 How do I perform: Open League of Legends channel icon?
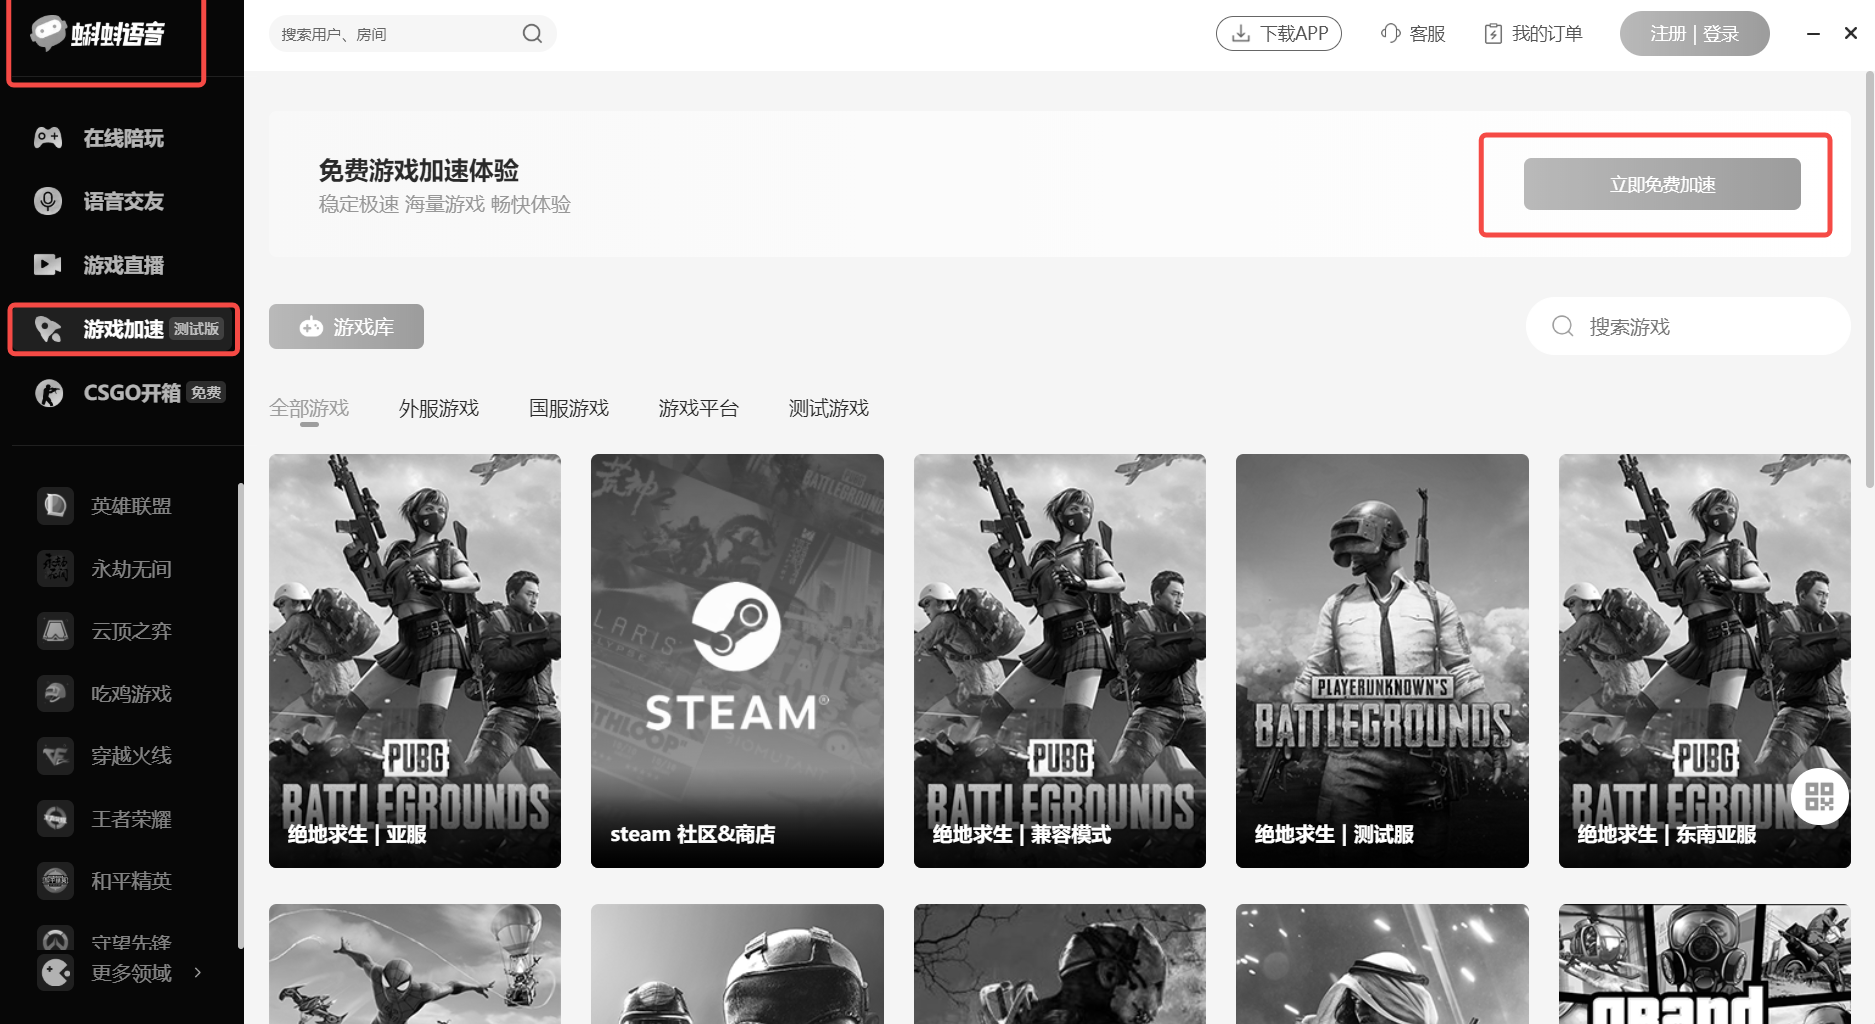coord(56,506)
